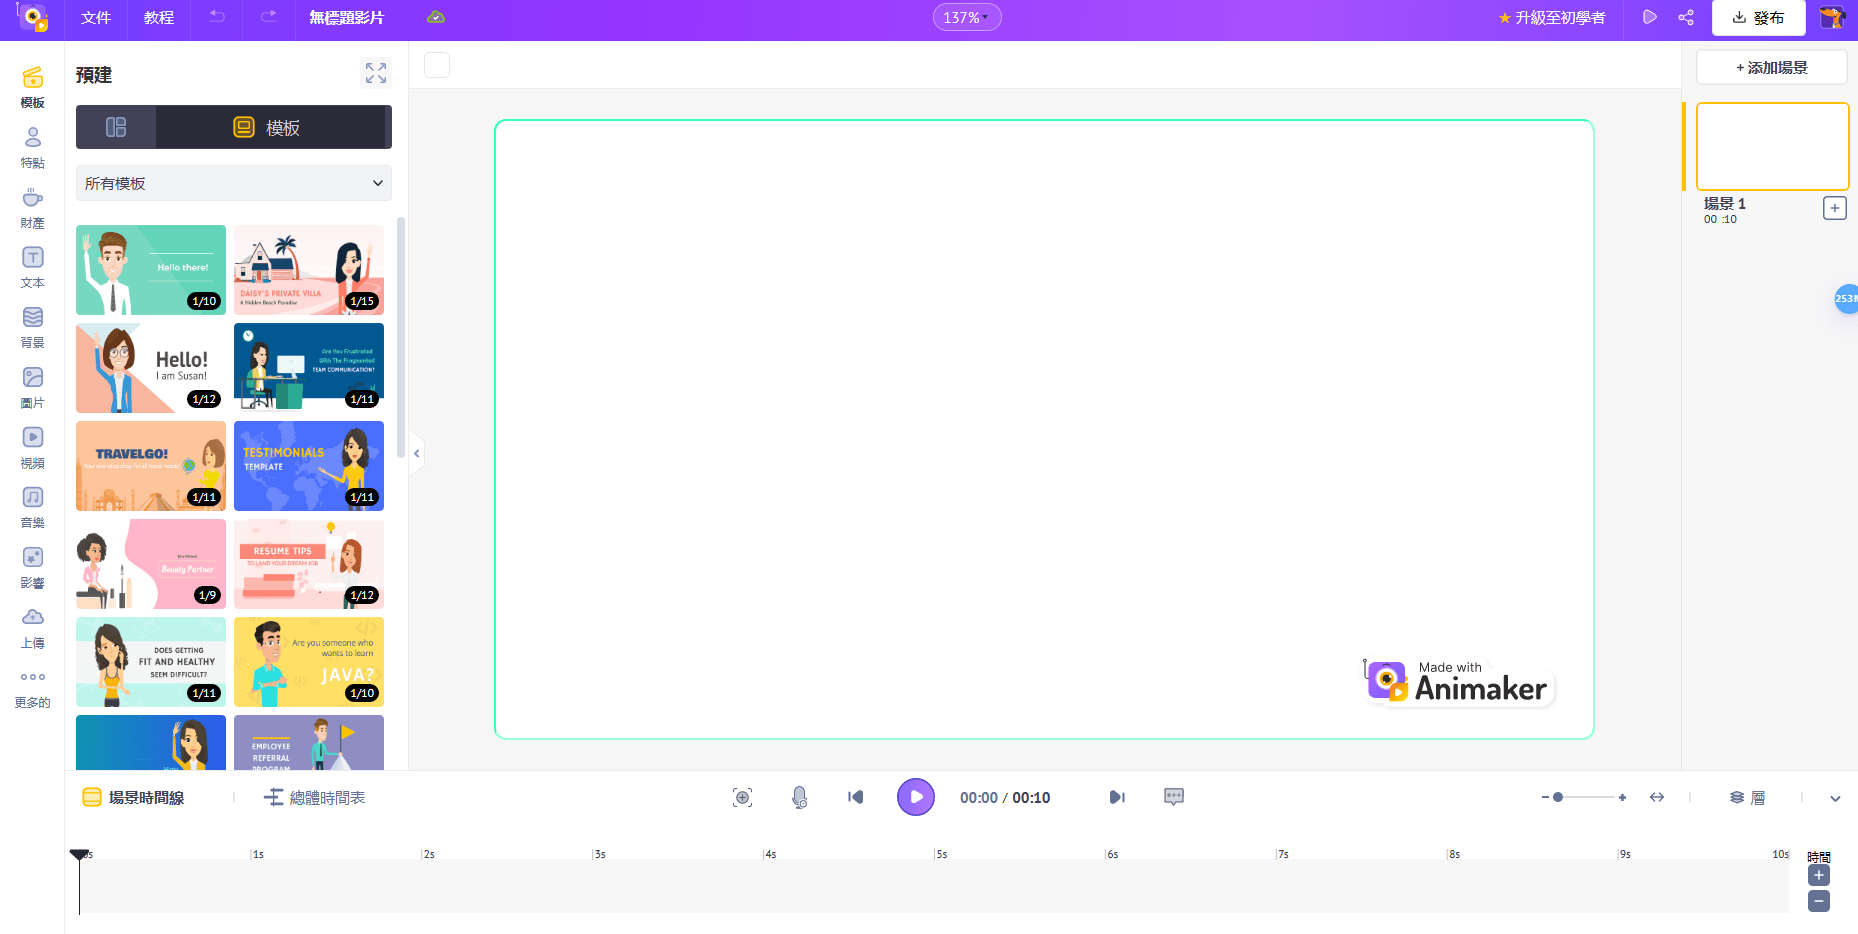Screen dimensions: 1858x934
Task: Switch to 總體時間表 overall timeline view
Action: coord(315,797)
